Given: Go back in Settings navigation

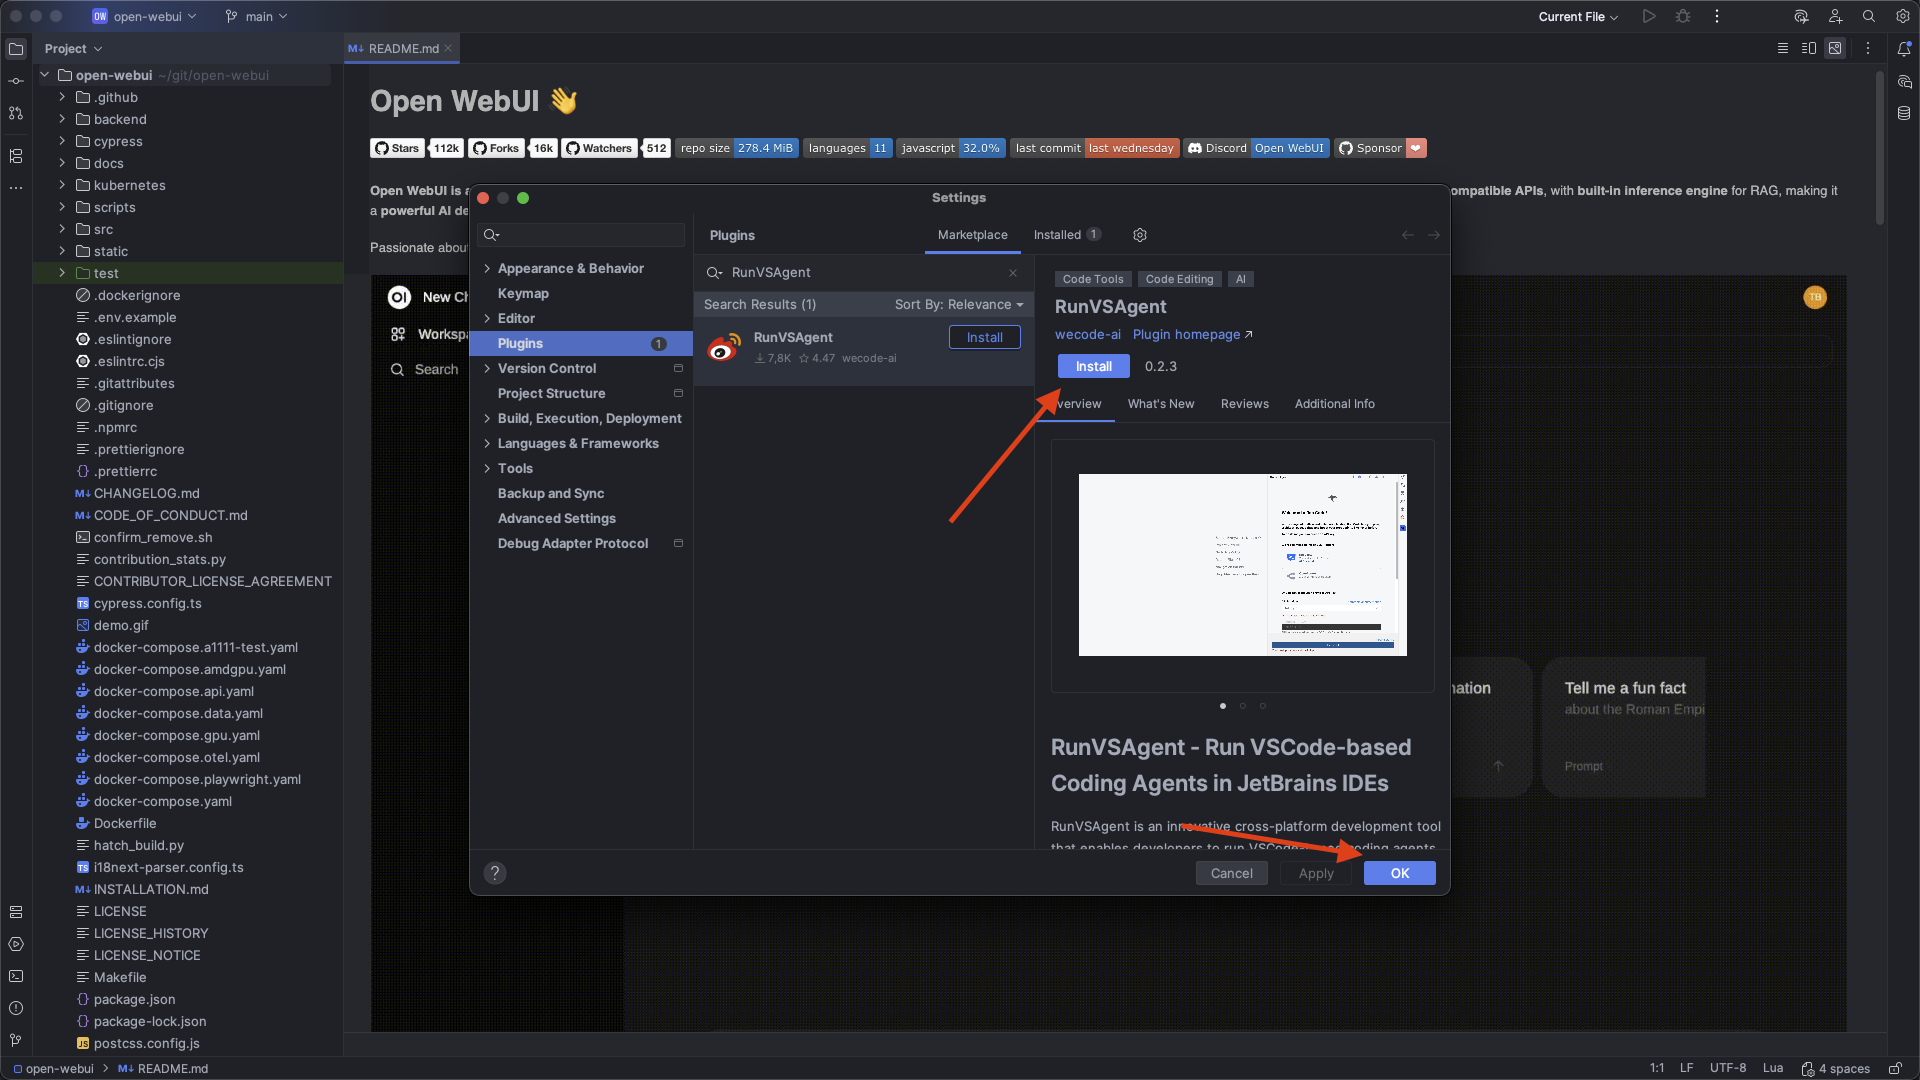Looking at the screenshot, I should (x=1408, y=235).
